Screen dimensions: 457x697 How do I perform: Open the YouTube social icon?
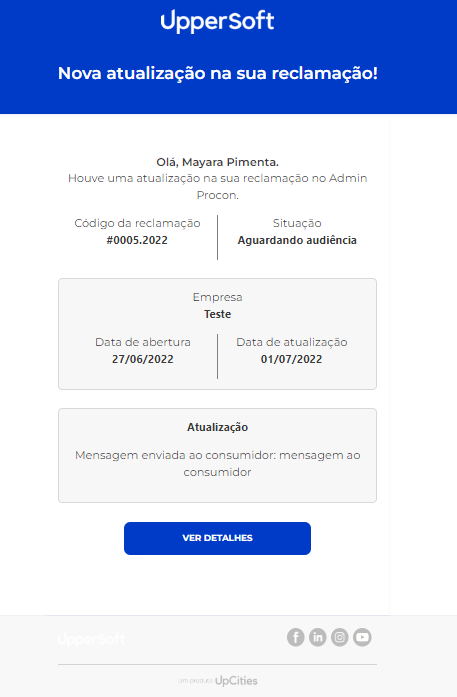pyautogui.click(x=362, y=637)
